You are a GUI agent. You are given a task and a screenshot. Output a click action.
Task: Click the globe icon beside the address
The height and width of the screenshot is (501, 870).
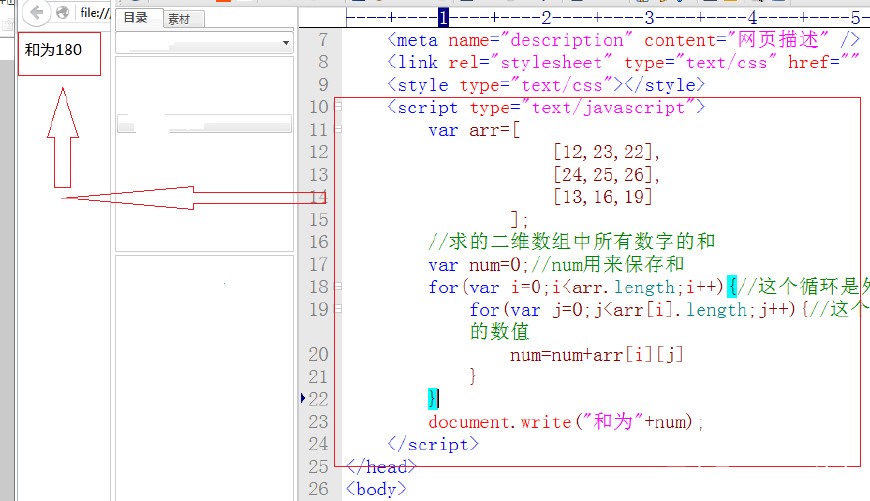[63, 12]
